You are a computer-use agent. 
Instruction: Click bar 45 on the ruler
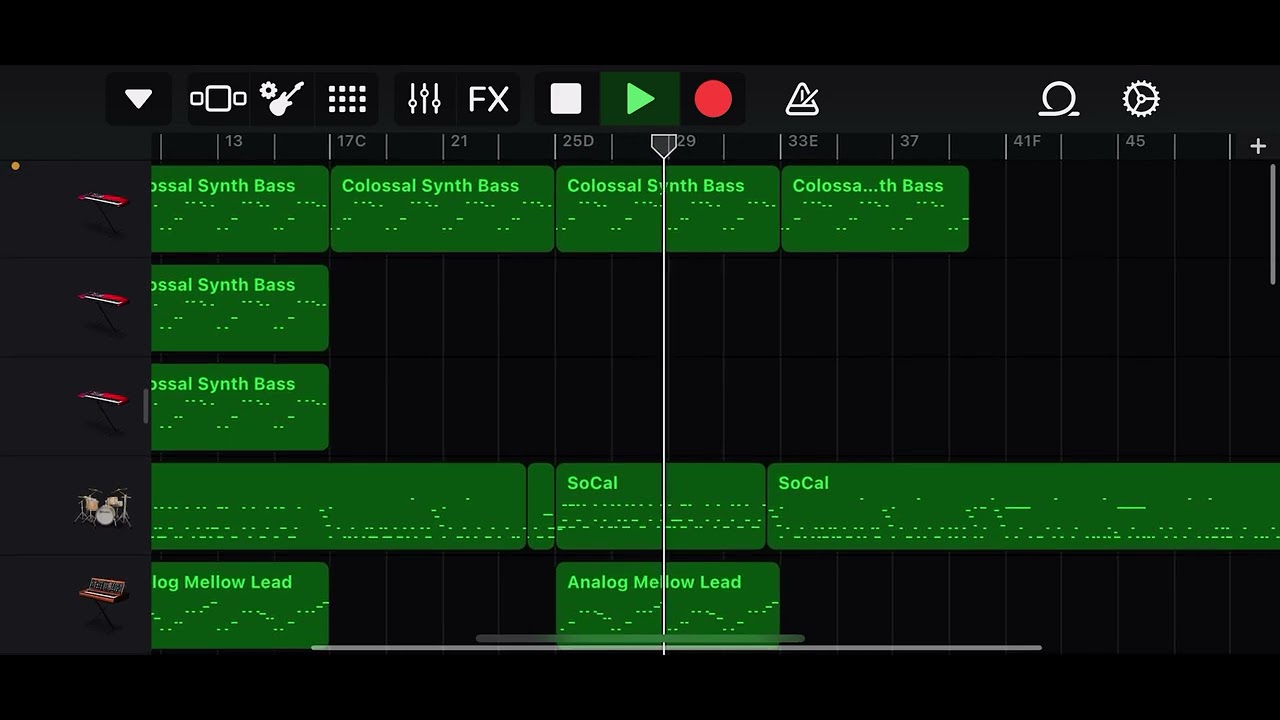1135,141
